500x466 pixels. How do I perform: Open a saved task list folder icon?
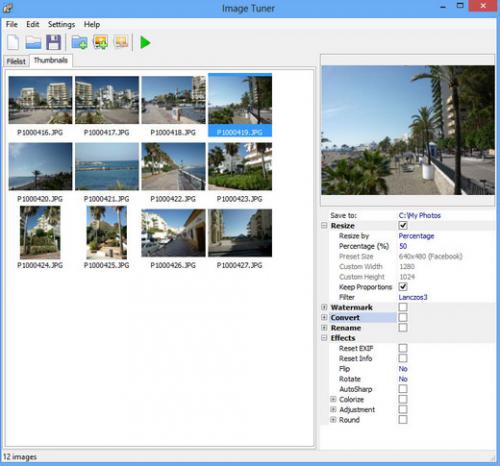33,43
